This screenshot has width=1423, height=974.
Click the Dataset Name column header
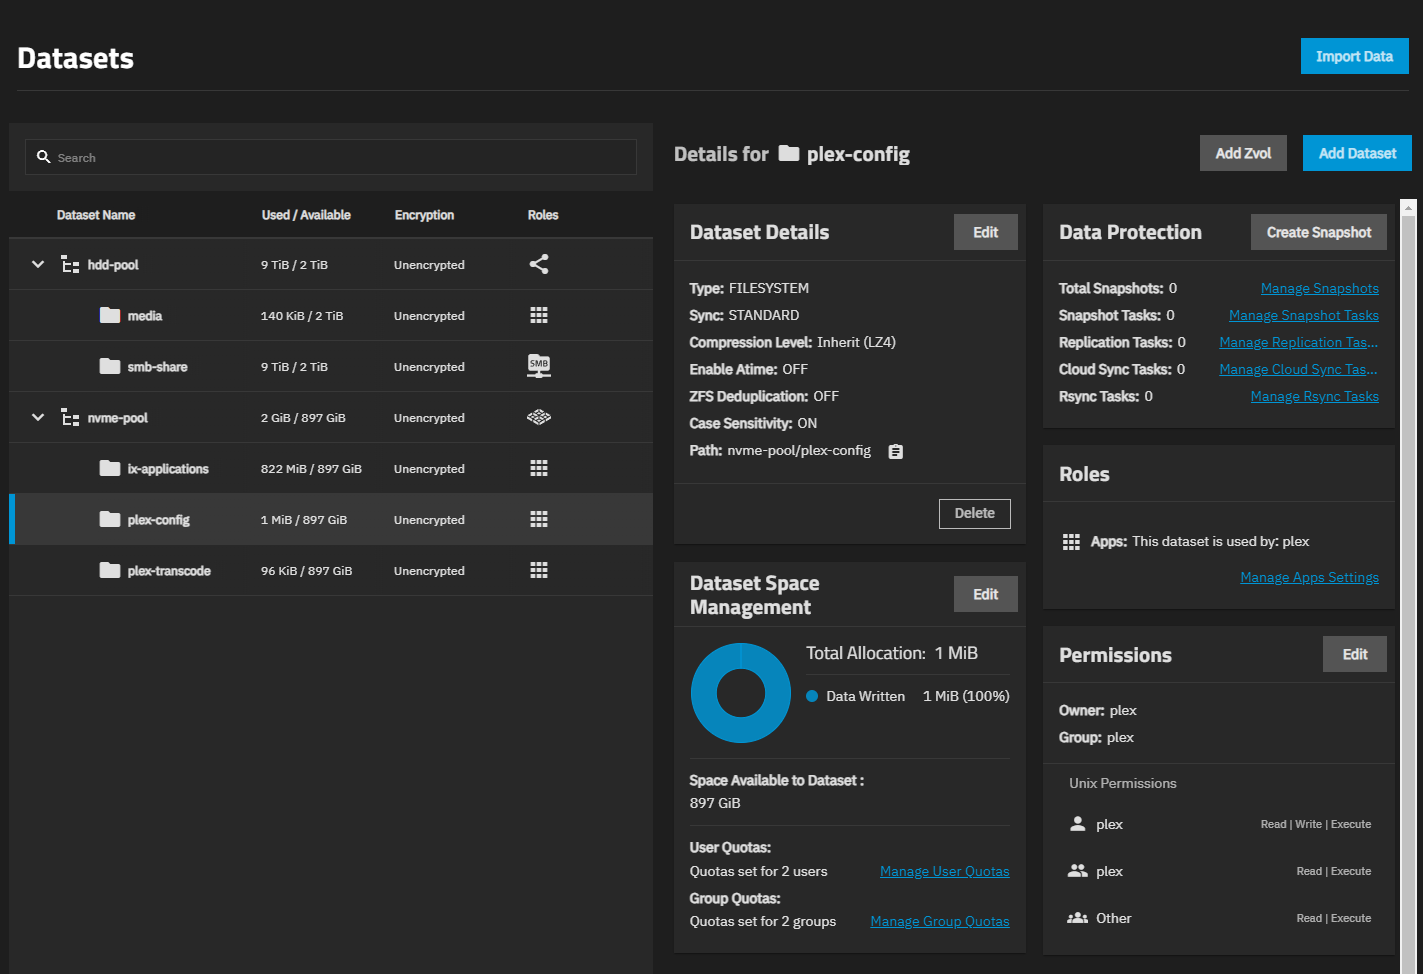click(96, 215)
